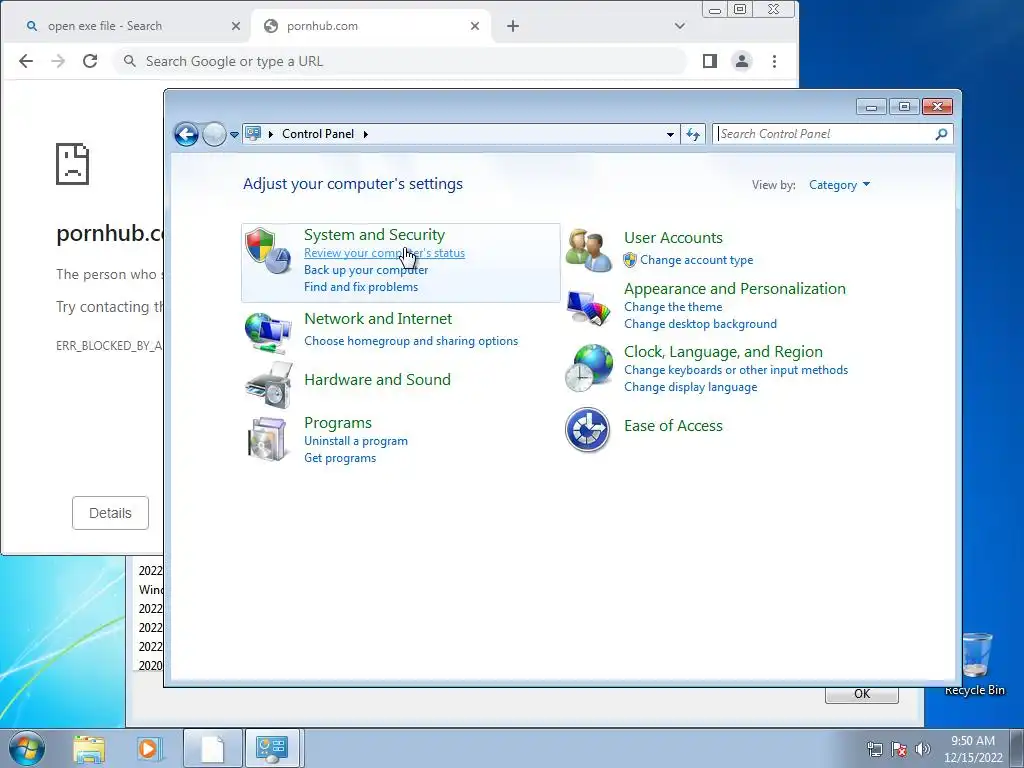
Task: Click the Get programs link
Action: click(340, 458)
